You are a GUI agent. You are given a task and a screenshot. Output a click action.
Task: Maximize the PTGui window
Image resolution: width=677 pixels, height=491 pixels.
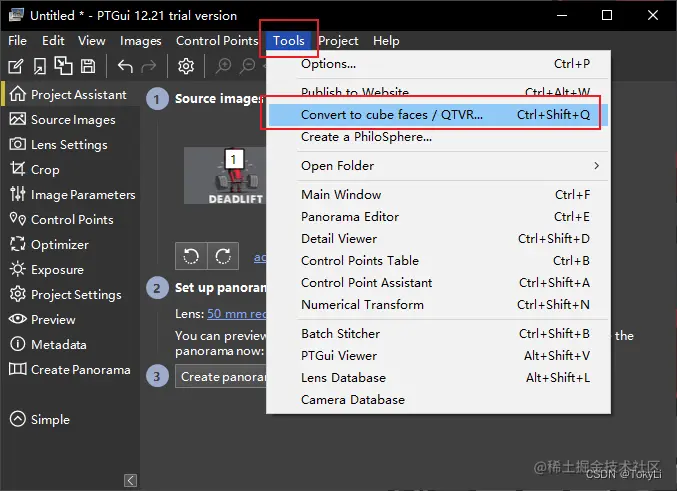point(607,15)
